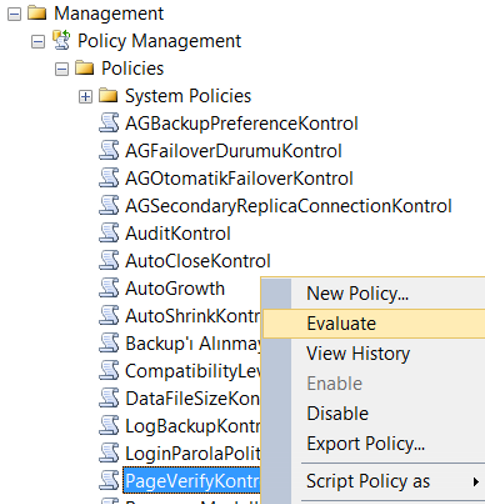Select the AGSecondaryReplicaConnectionKontrol policy

click(288, 206)
